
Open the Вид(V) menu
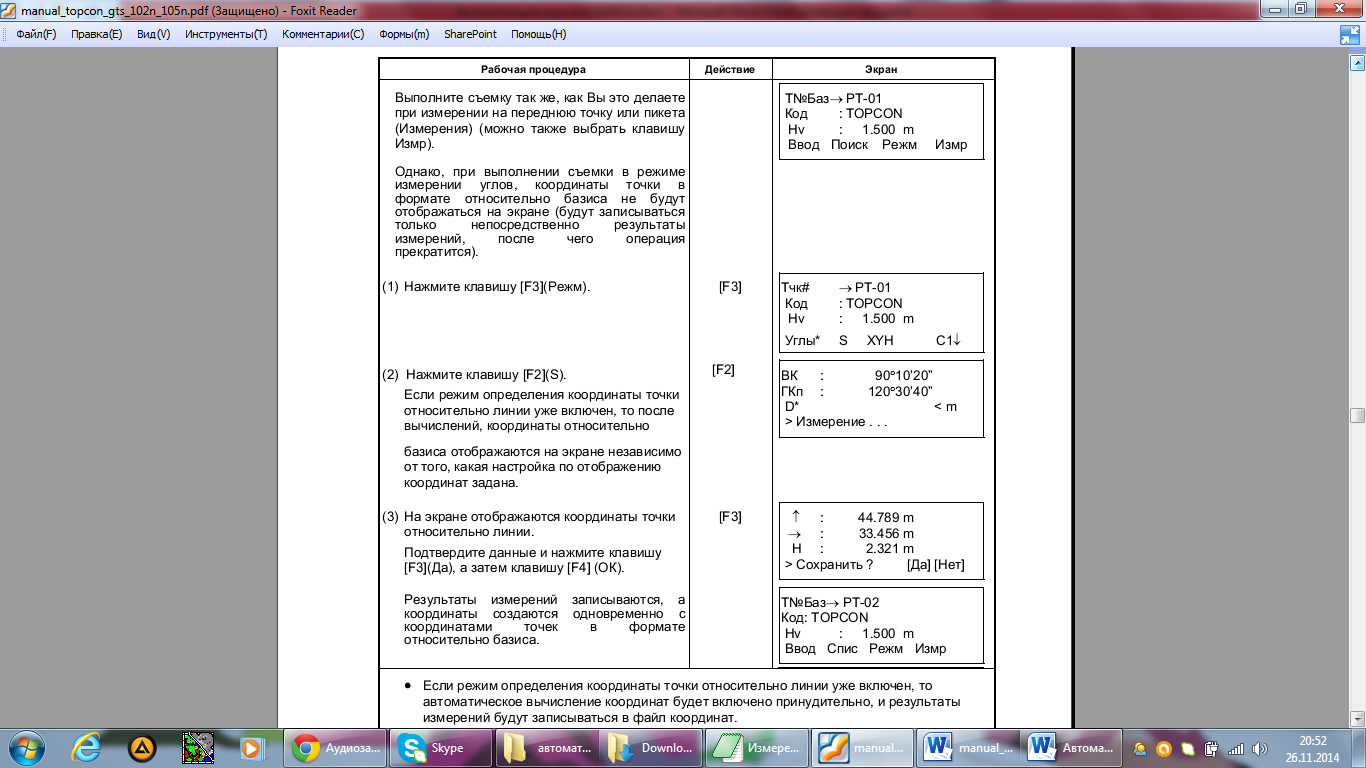[154, 34]
